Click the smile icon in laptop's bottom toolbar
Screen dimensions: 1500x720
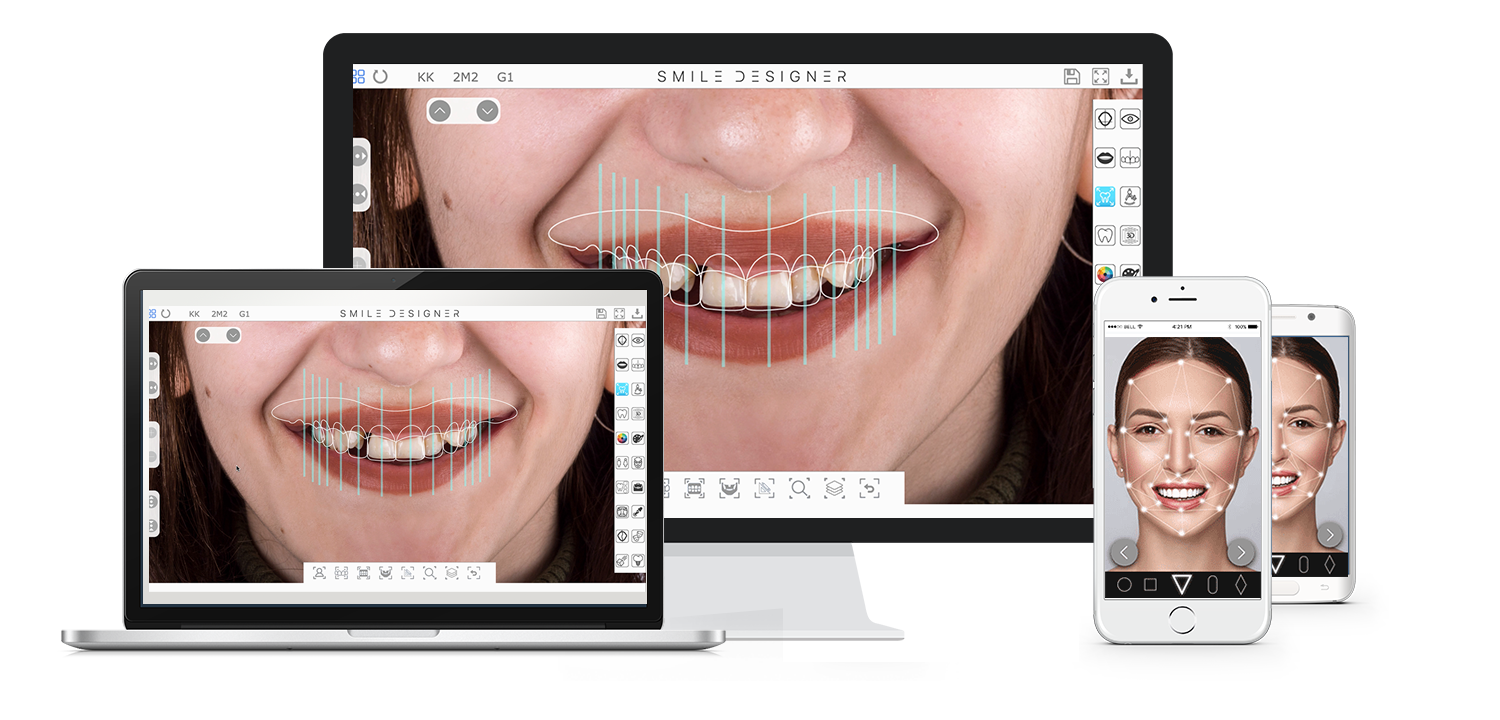[x=385, y=573]
